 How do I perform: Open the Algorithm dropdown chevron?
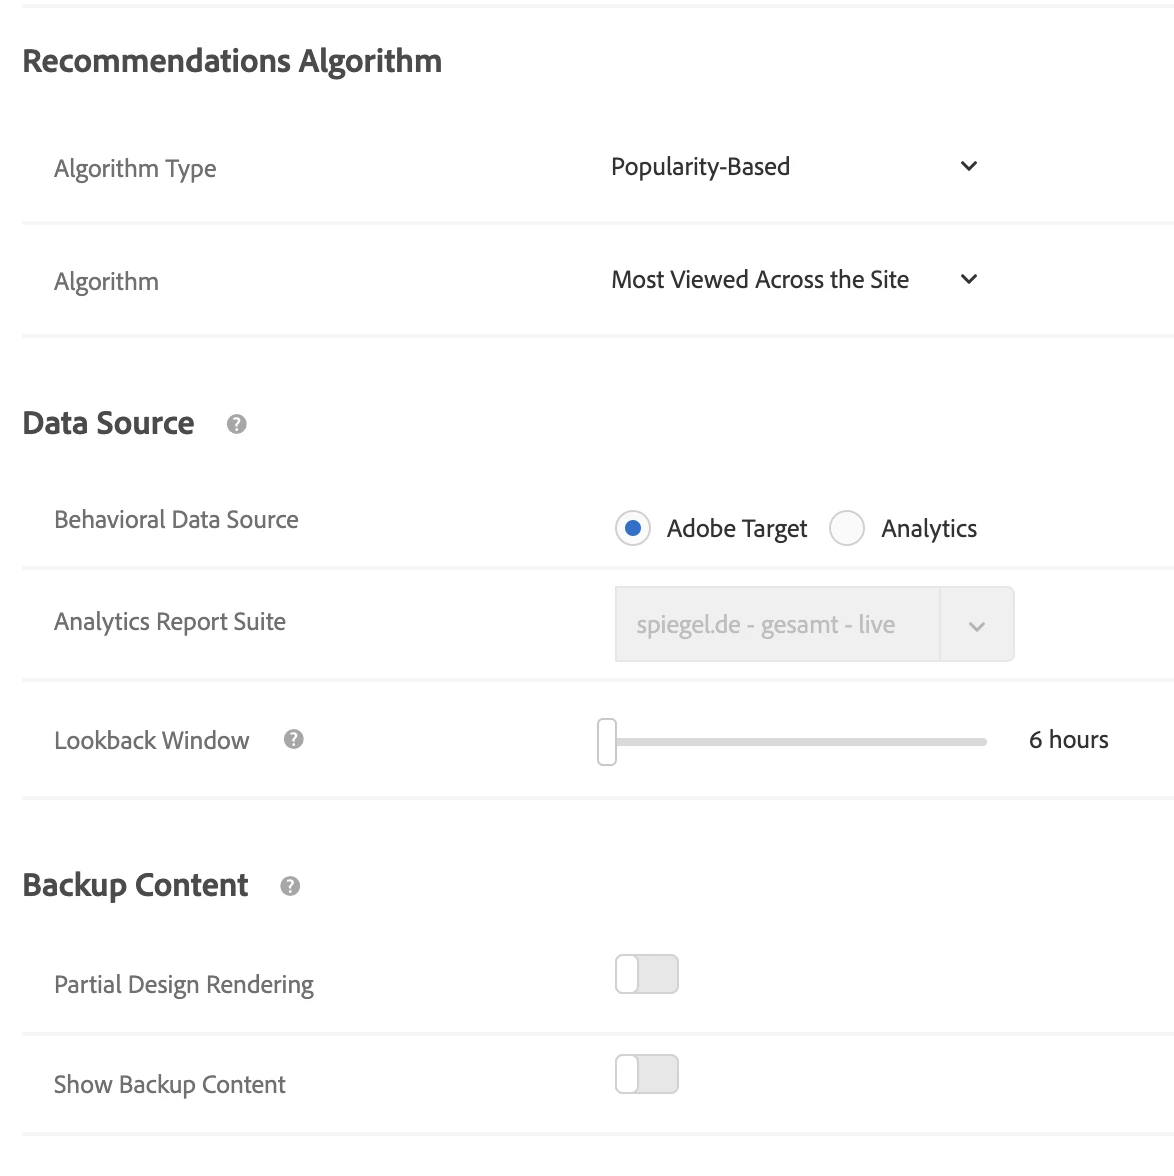[968, 279]
